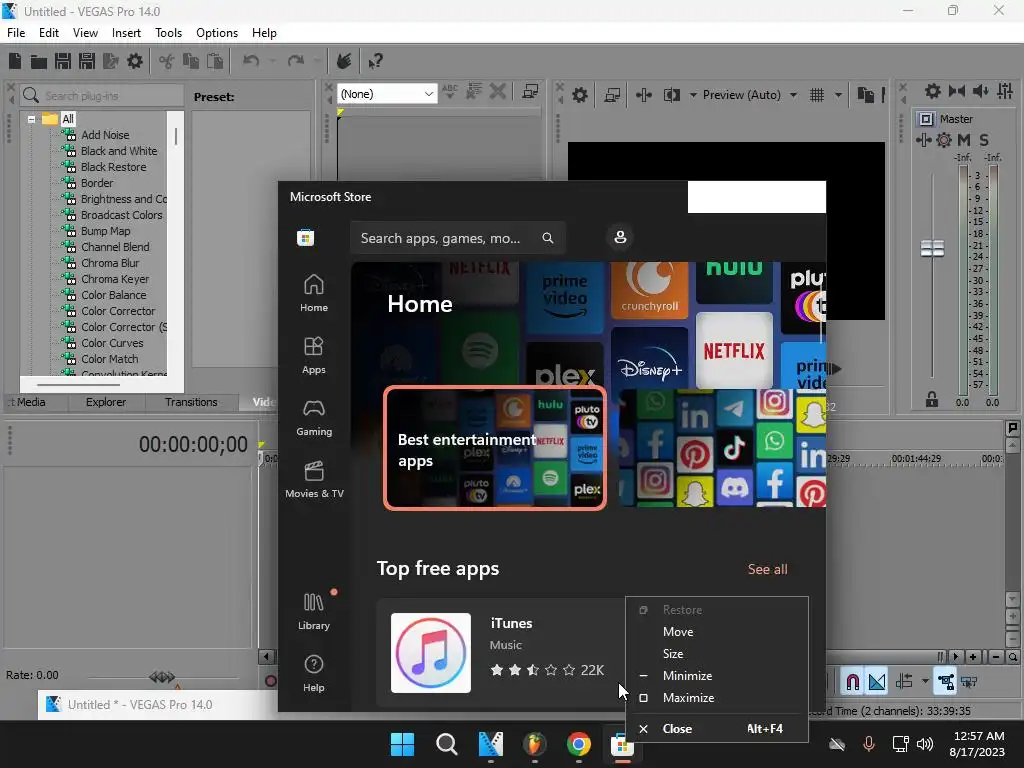Click the New project icon in VEGAS toolbar
The width and height of the screenshot is (1024, 768).
click(15, 61)
